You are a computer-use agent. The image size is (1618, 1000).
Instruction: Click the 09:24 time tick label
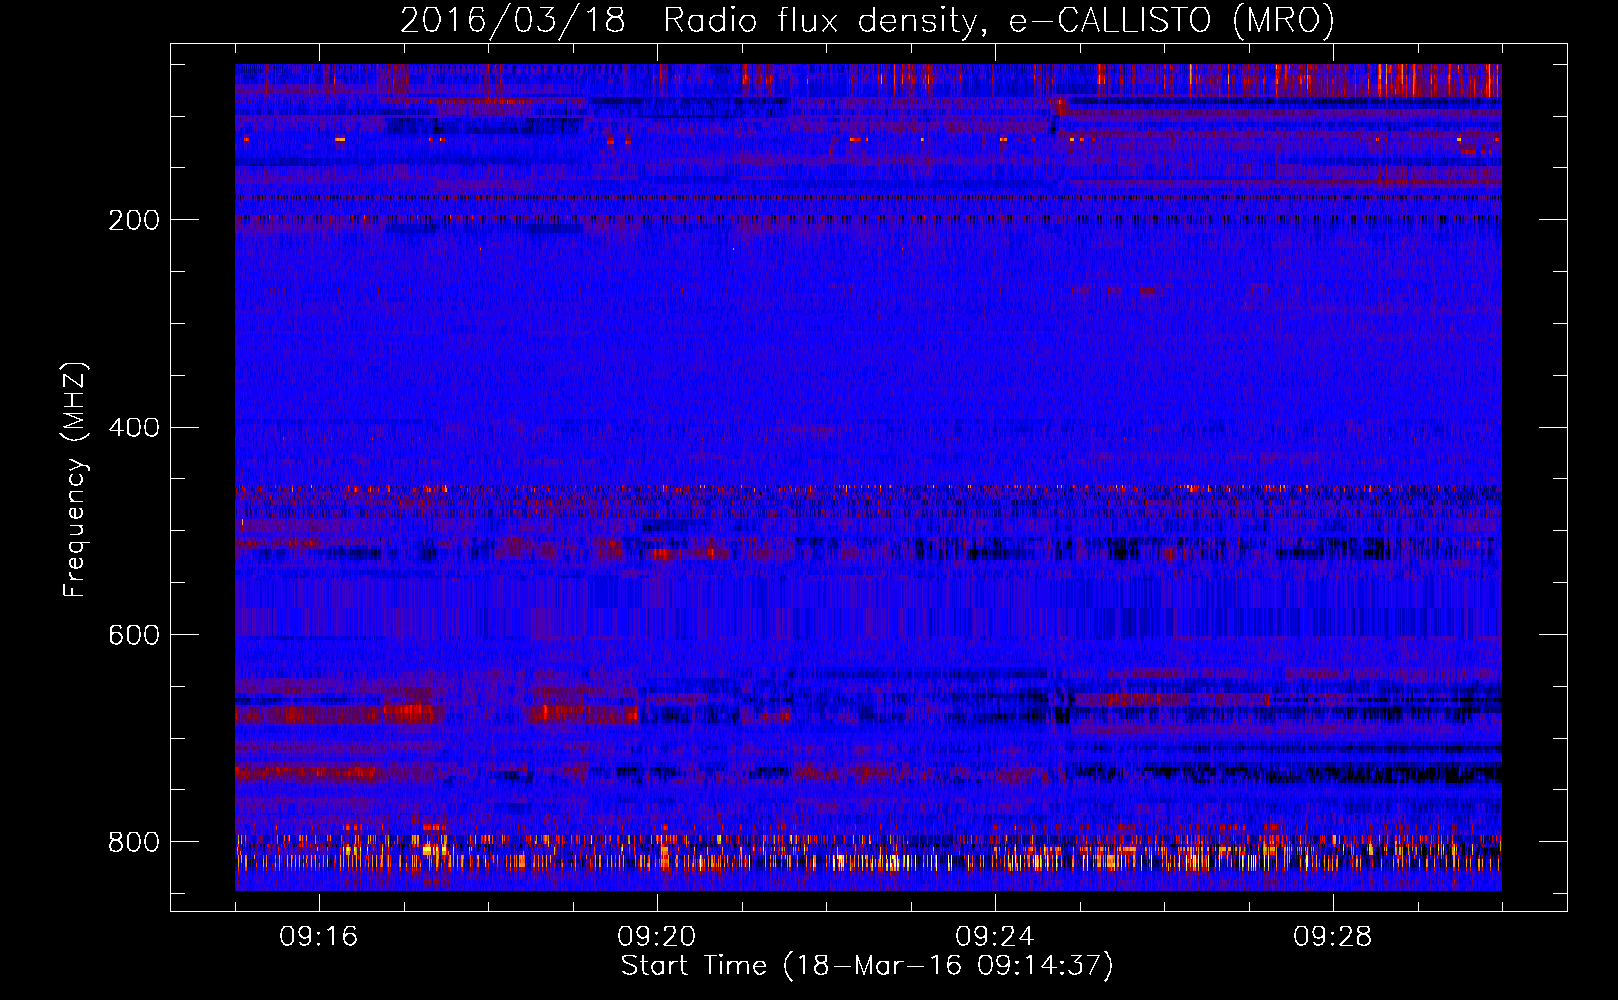(995, 937)
